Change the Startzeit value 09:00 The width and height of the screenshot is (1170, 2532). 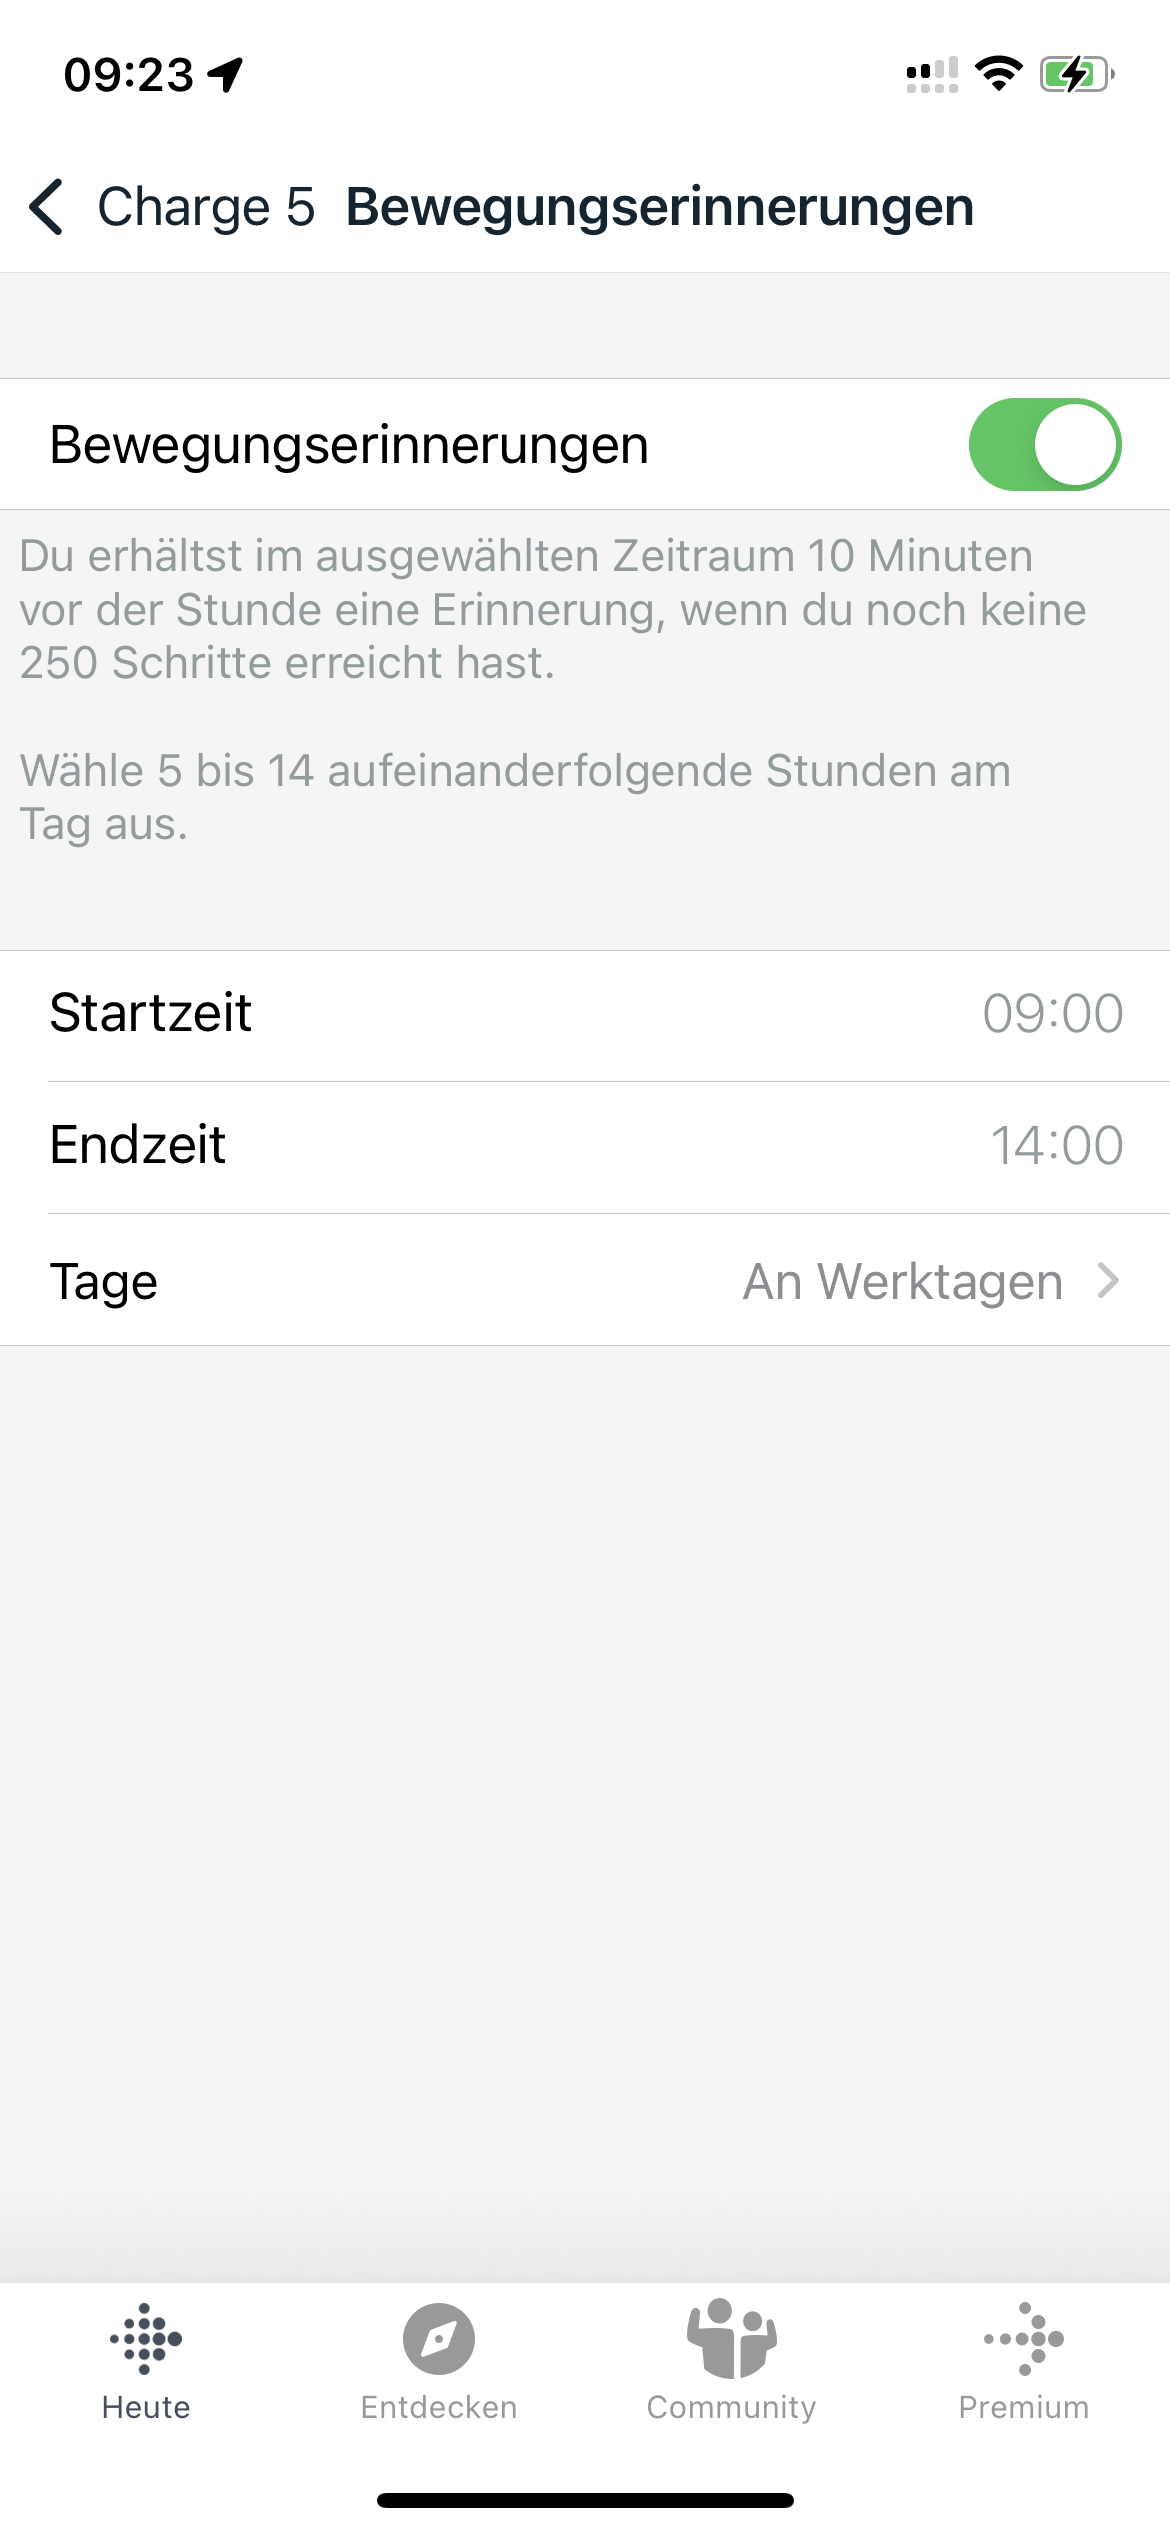click(1052, 1014)
